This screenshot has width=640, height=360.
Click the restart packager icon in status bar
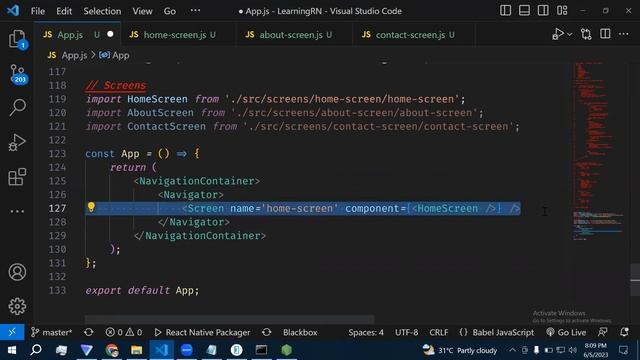tap(267, 332)
